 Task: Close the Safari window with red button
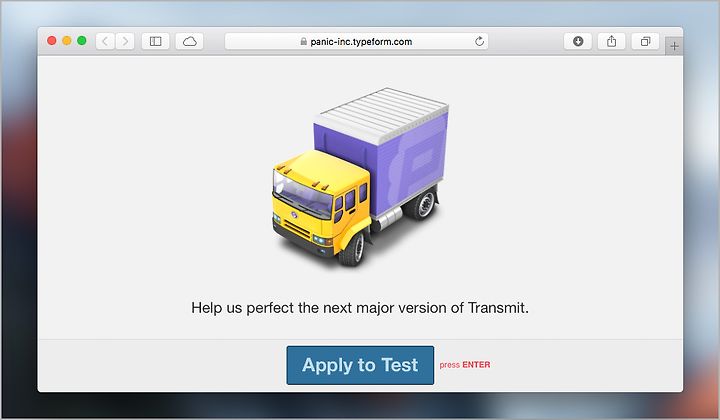(52, 41)
